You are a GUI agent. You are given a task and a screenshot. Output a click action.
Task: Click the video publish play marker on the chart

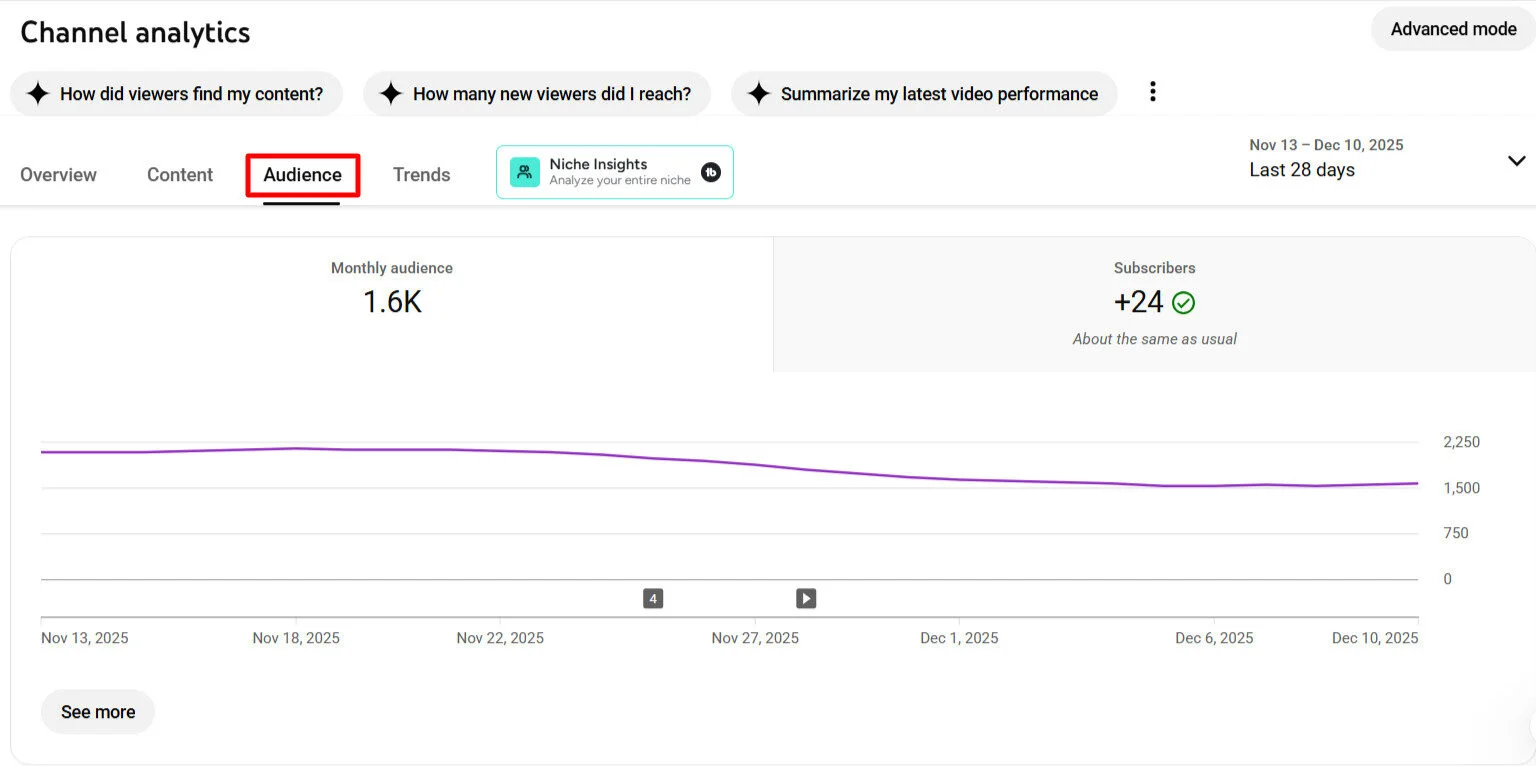[x=806, y=597]
